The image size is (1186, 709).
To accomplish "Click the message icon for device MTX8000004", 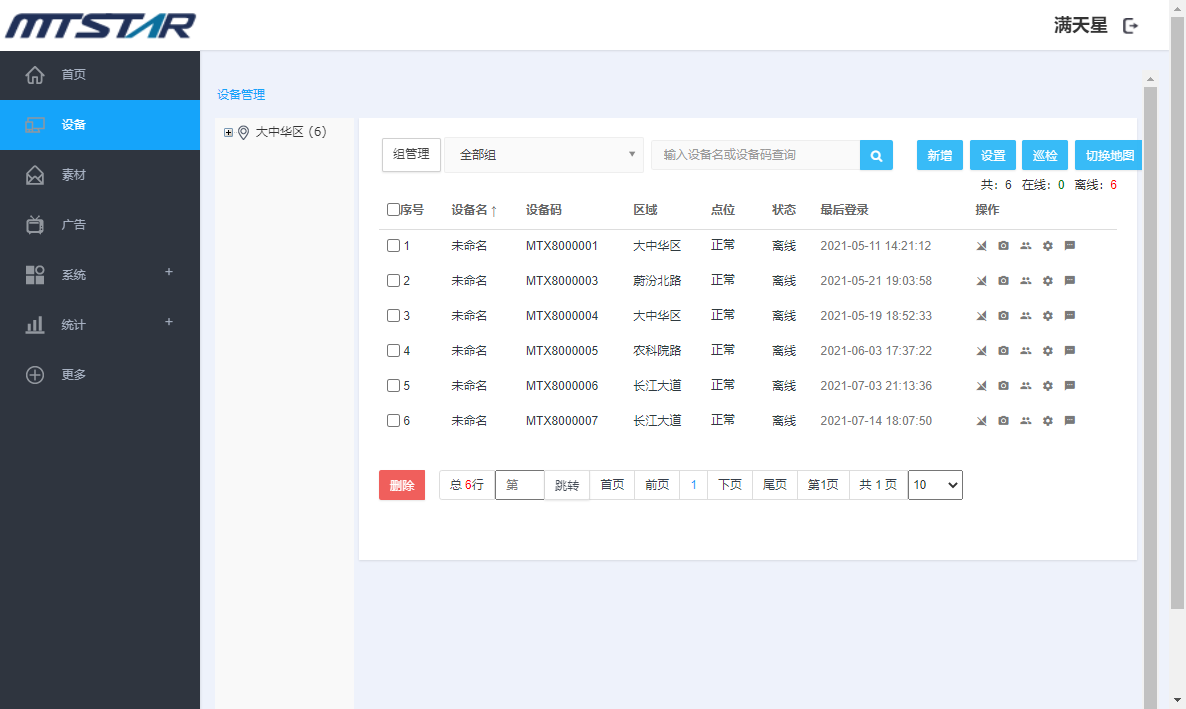I will (1070, 316).
